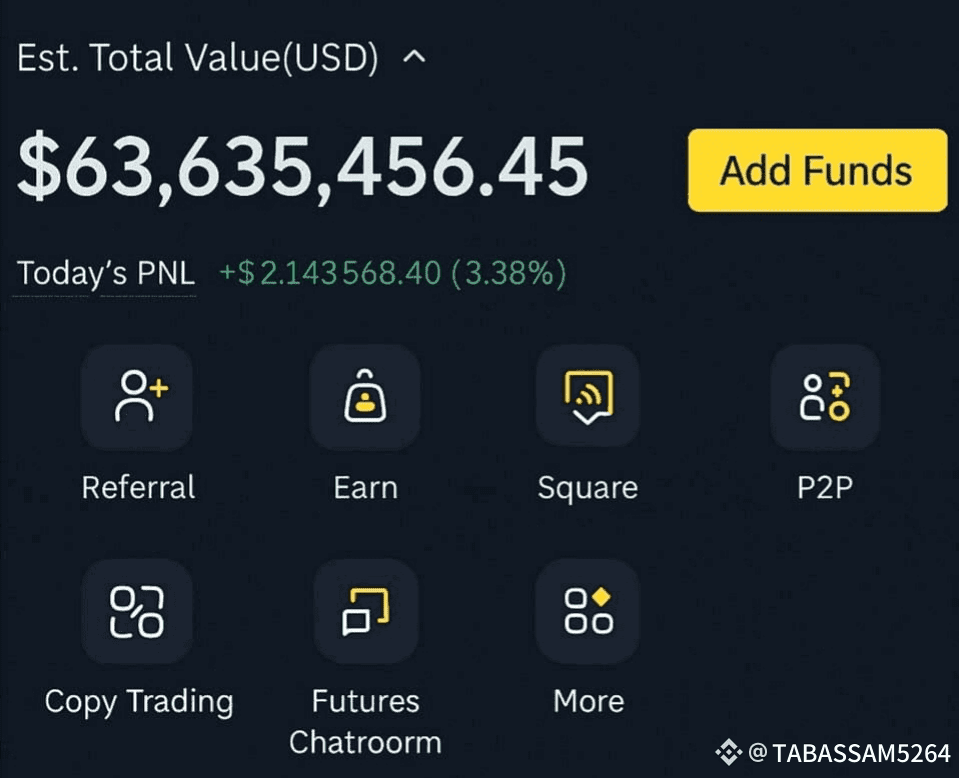
Task: Tap the Earn icon
Action: [x=365, y=398]
